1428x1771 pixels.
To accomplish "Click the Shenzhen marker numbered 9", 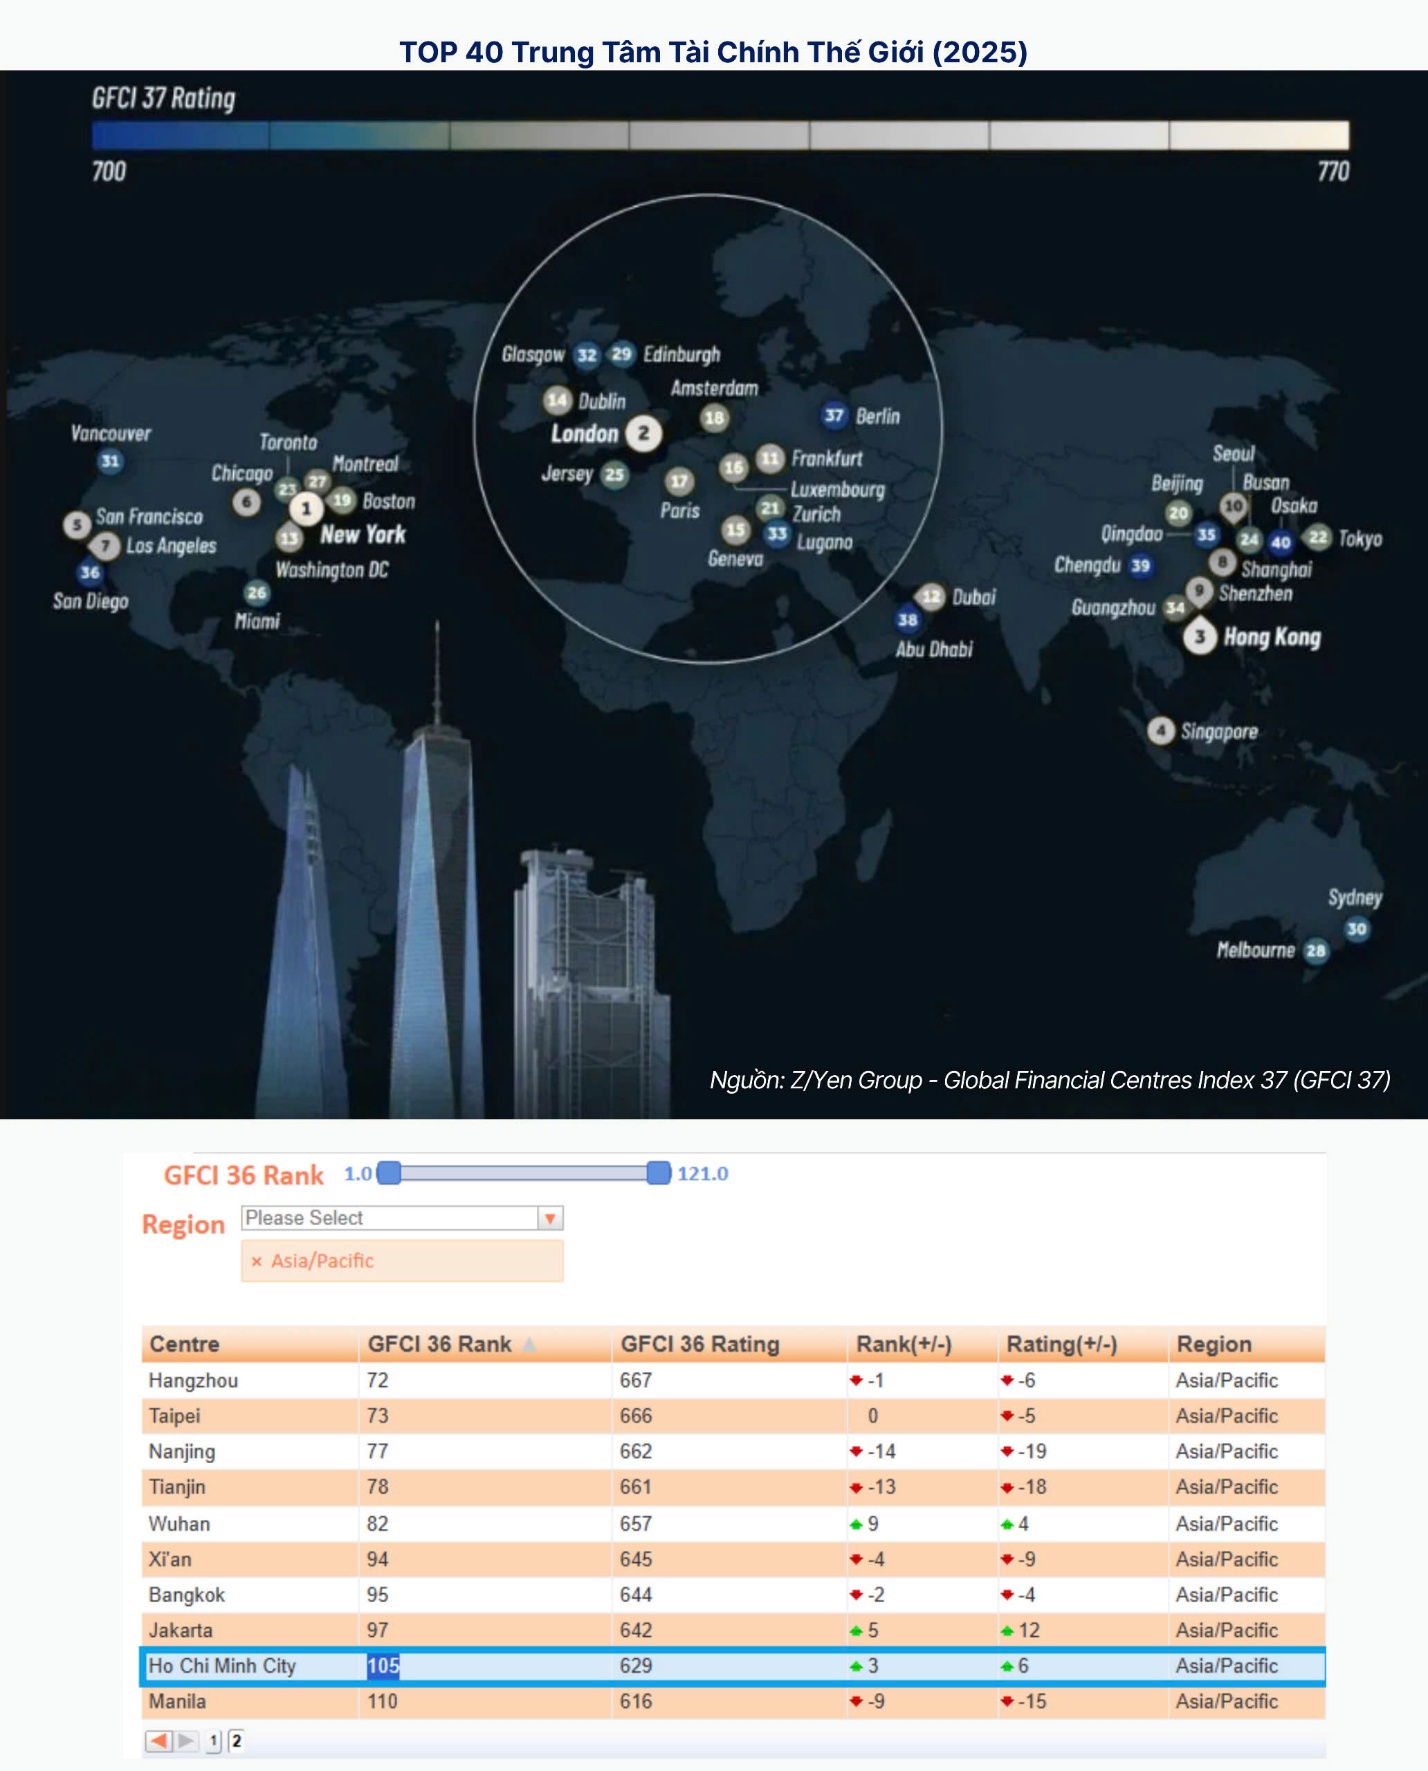I will [x=1199, y=591].
